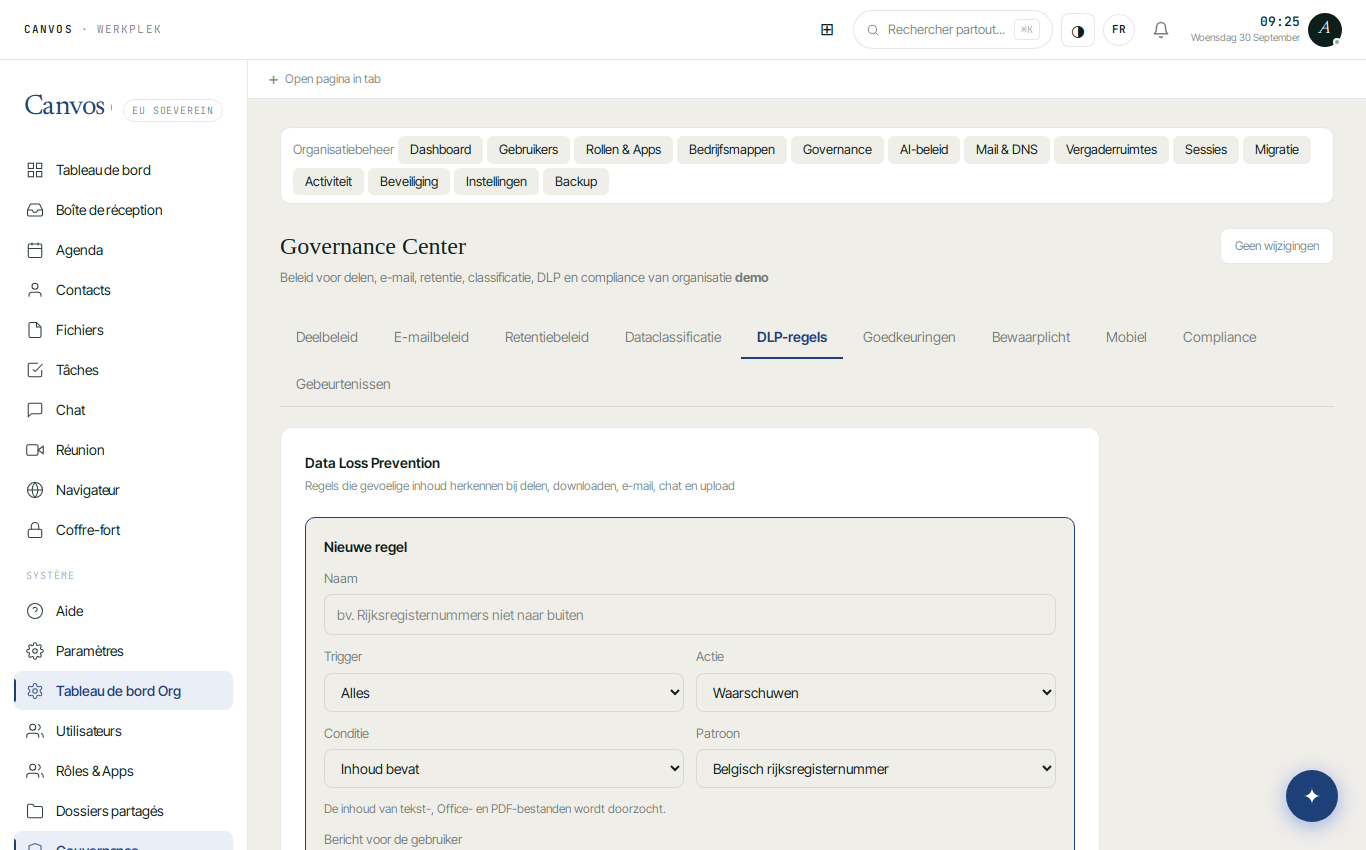Click the Paramètres gear icon
This screenshot has width=1366, height=850.
coord(35,651)
